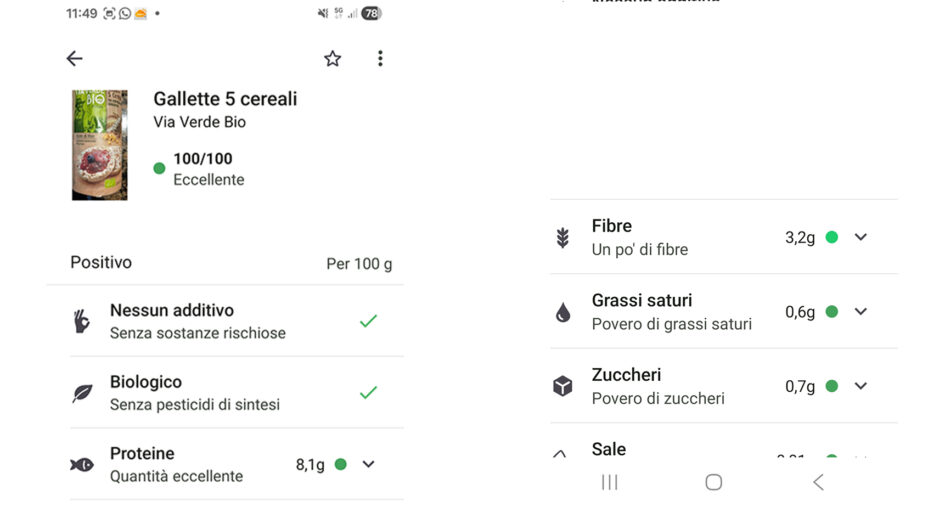Expand the Grassi saturi details chevron

(860, 311)
